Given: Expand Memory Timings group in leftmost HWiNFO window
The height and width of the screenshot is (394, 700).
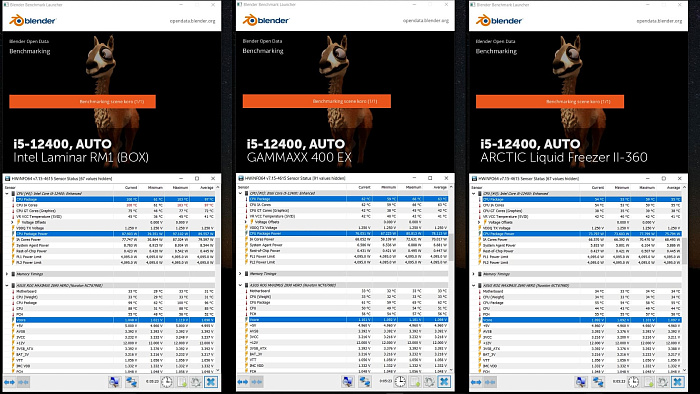Looking at the screenshot, I should point(7,274).
